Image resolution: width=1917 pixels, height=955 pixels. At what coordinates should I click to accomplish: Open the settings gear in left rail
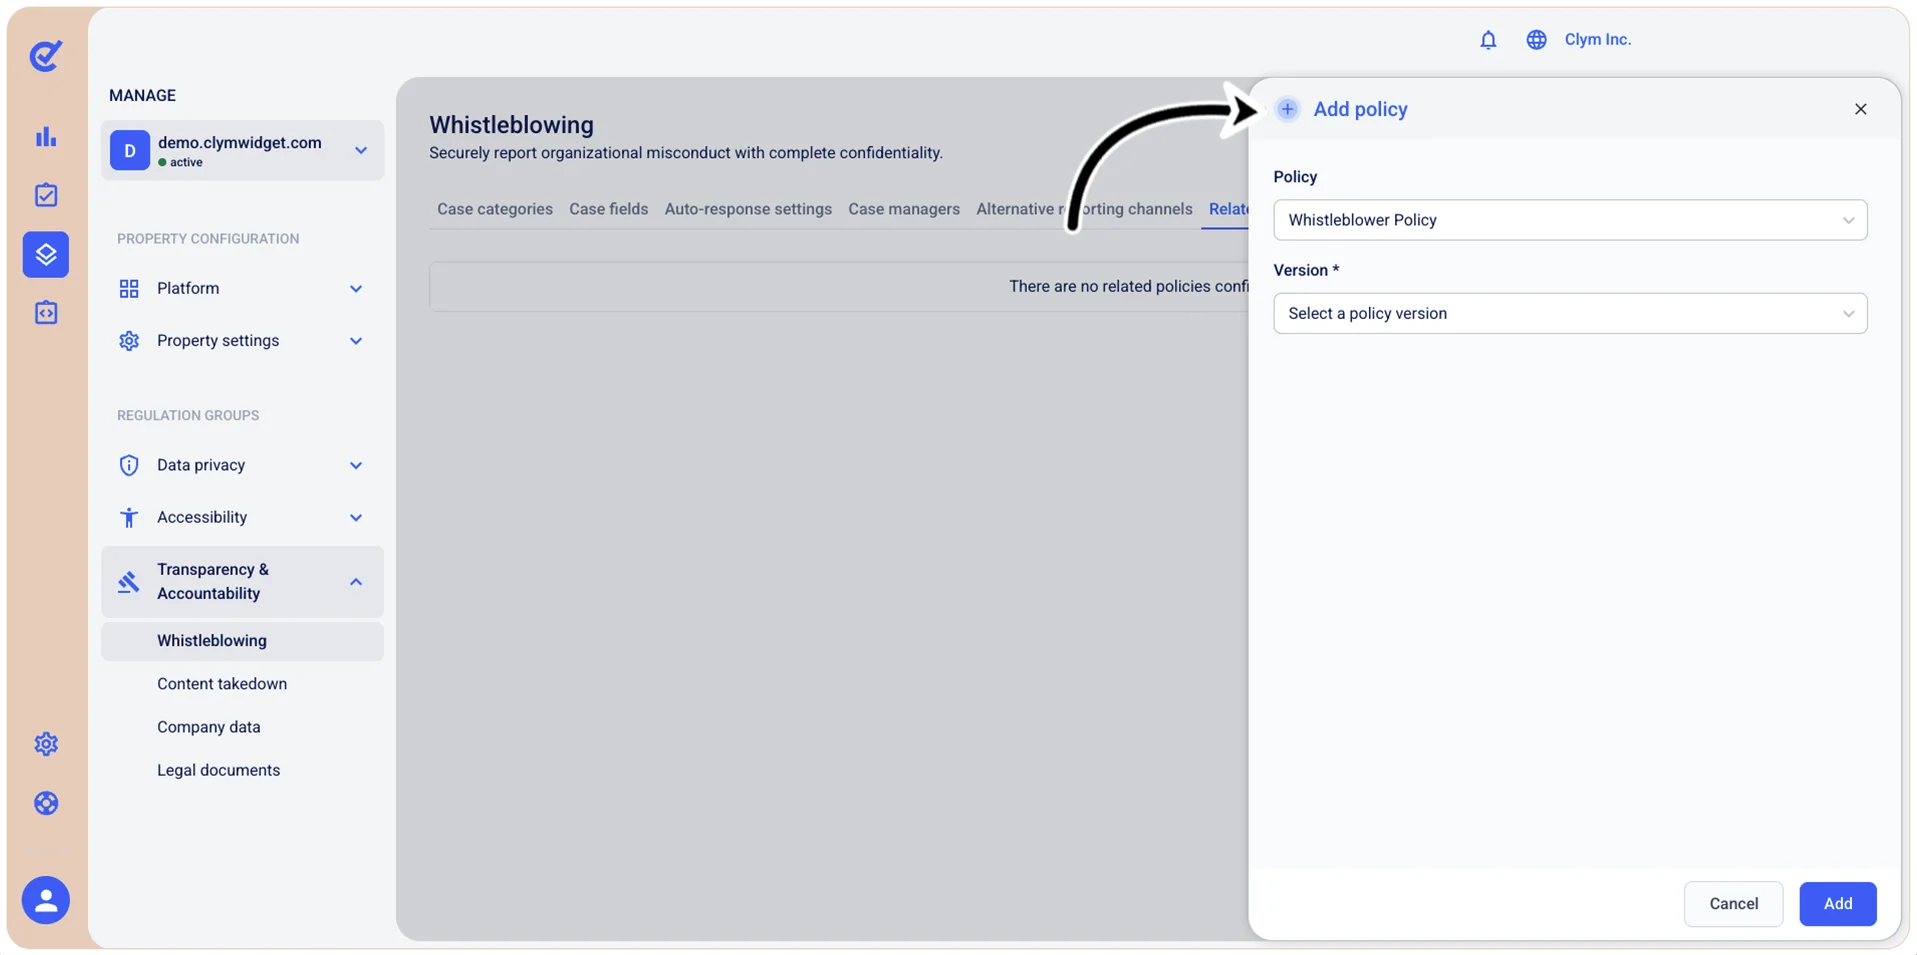pos(46,744)
